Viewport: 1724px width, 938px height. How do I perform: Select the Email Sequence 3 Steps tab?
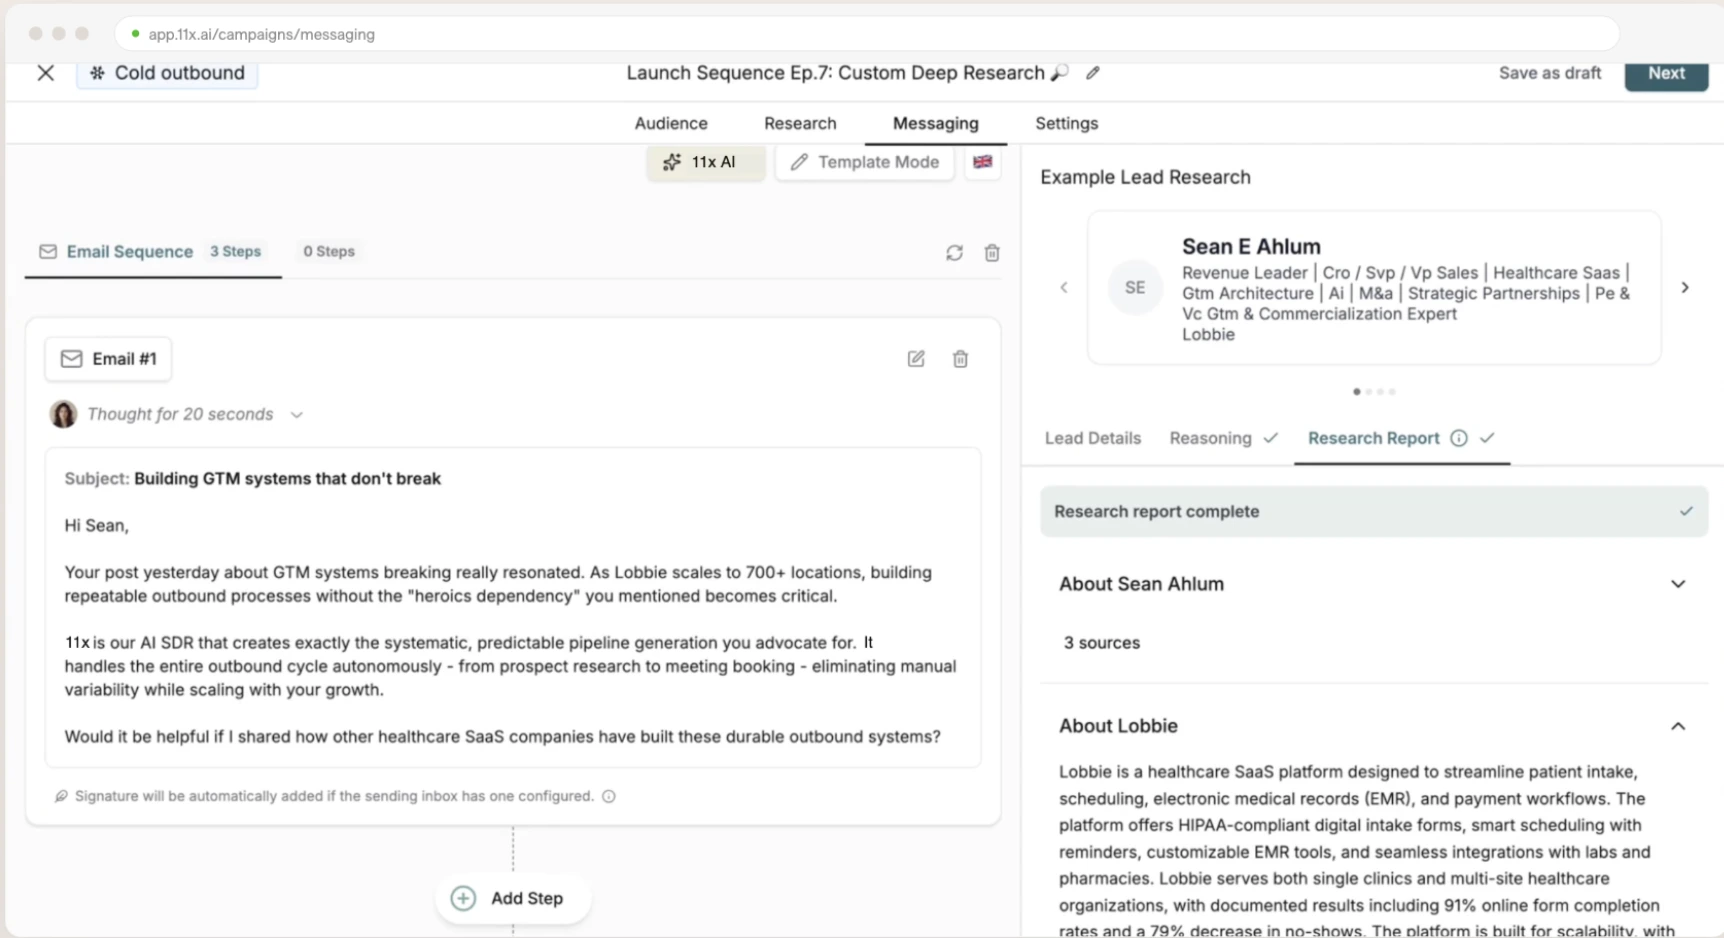click(151, 252)
